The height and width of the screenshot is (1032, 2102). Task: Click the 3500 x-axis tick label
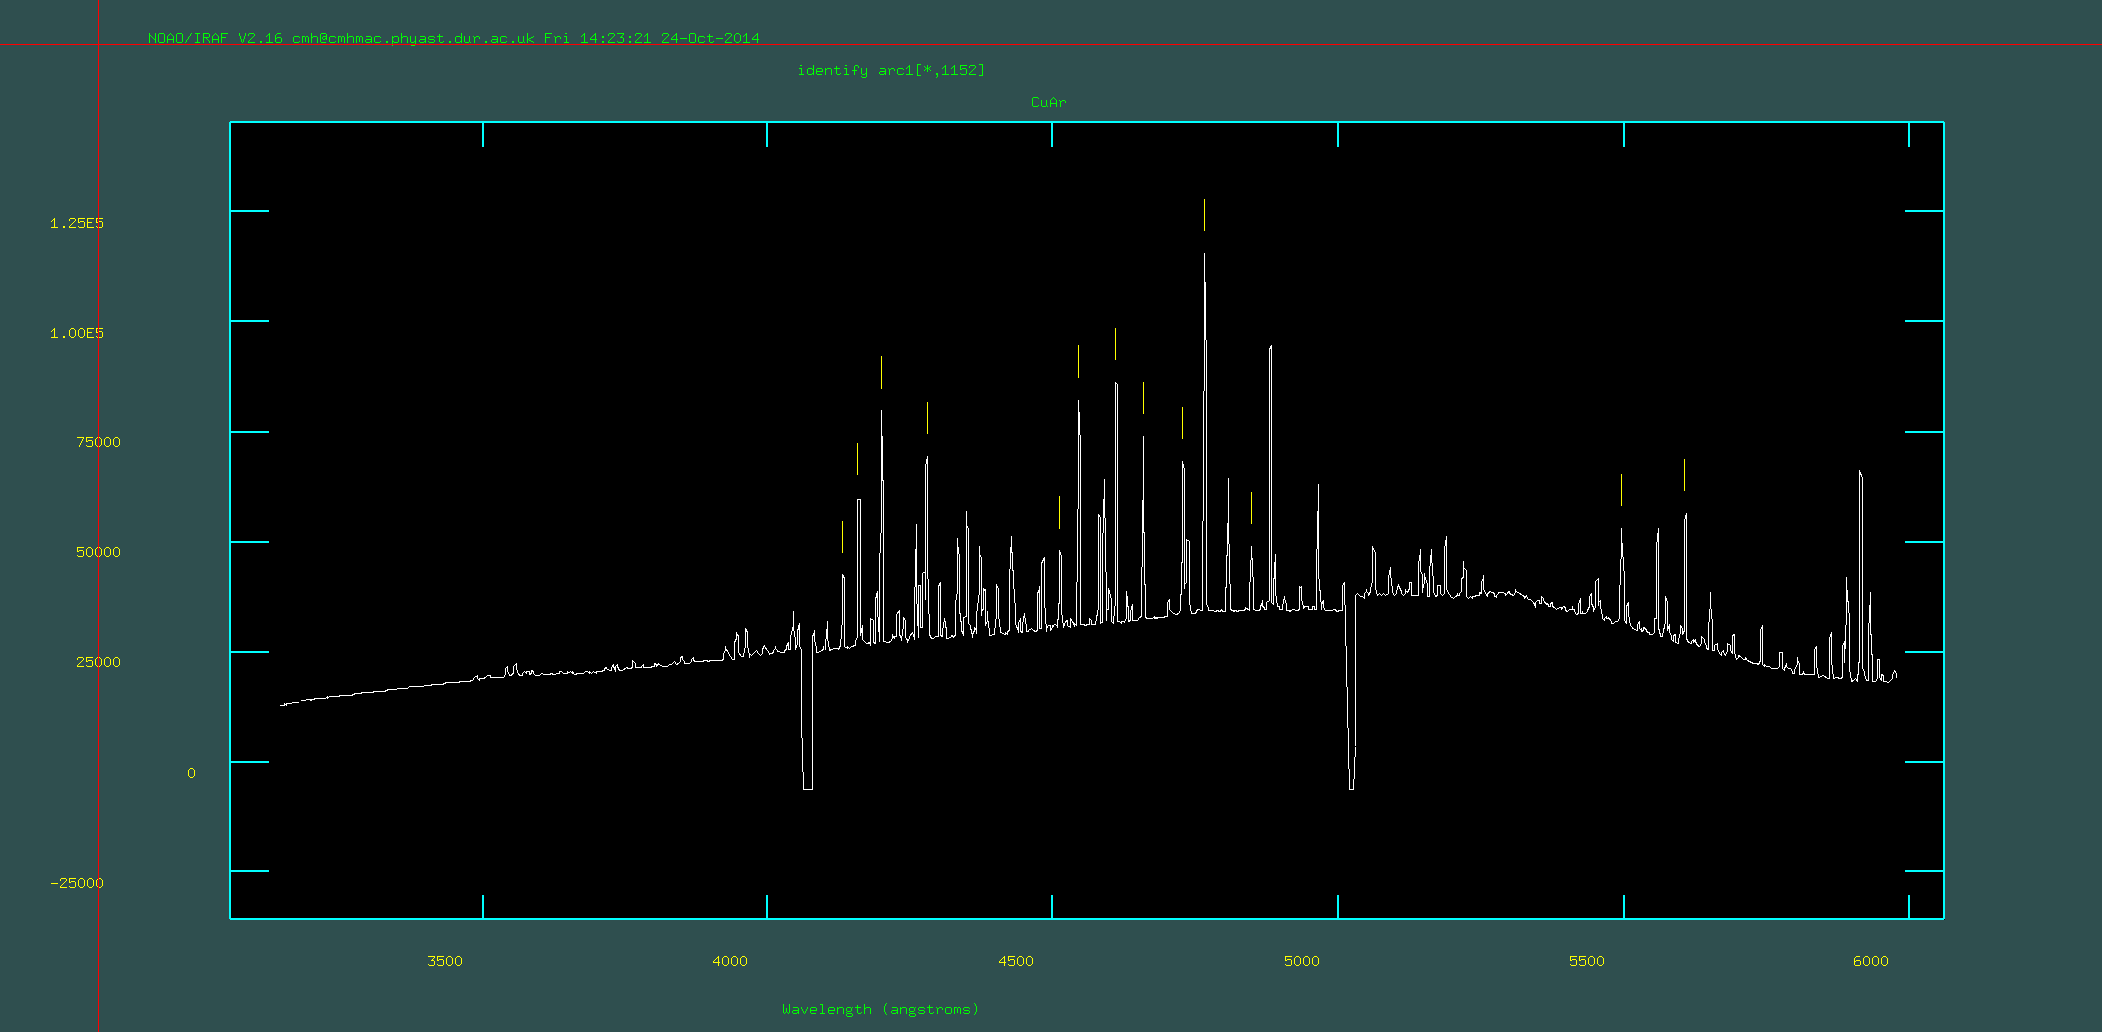tap(444, 961)
